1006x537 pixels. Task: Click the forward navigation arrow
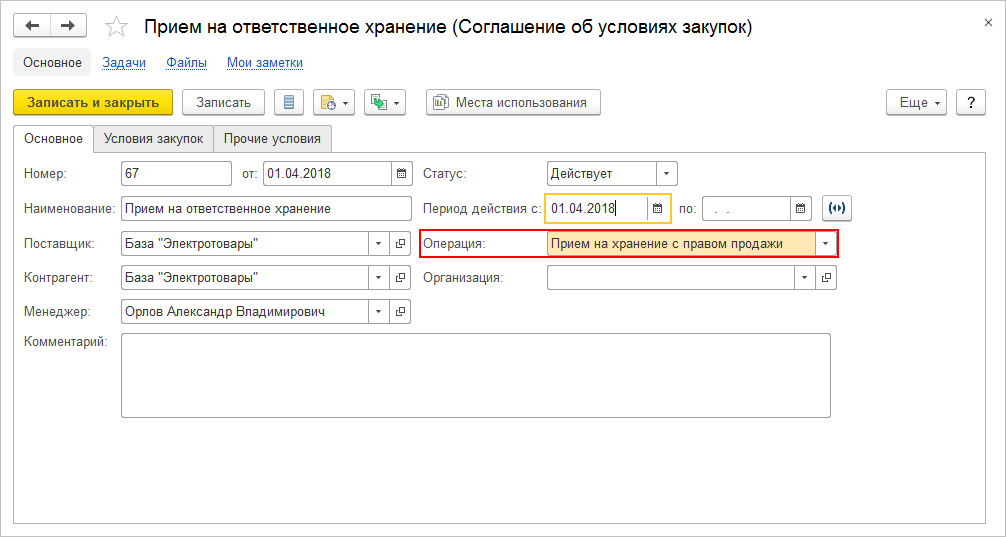coord(67,26)
